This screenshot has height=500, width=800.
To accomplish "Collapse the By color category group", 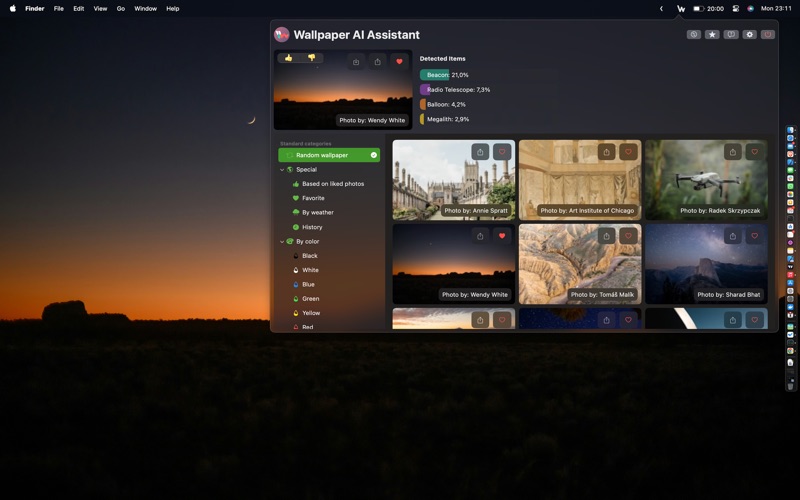I will pyautogui.click(x=282, y=242).
